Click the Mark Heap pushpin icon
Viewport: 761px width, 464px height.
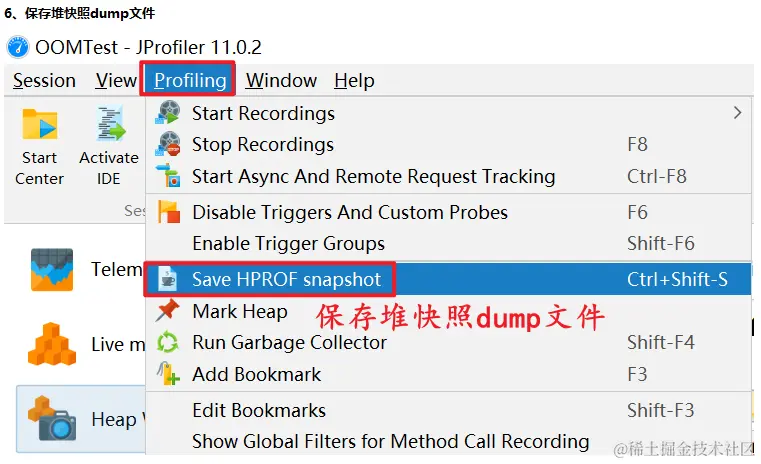pos(167,311)
